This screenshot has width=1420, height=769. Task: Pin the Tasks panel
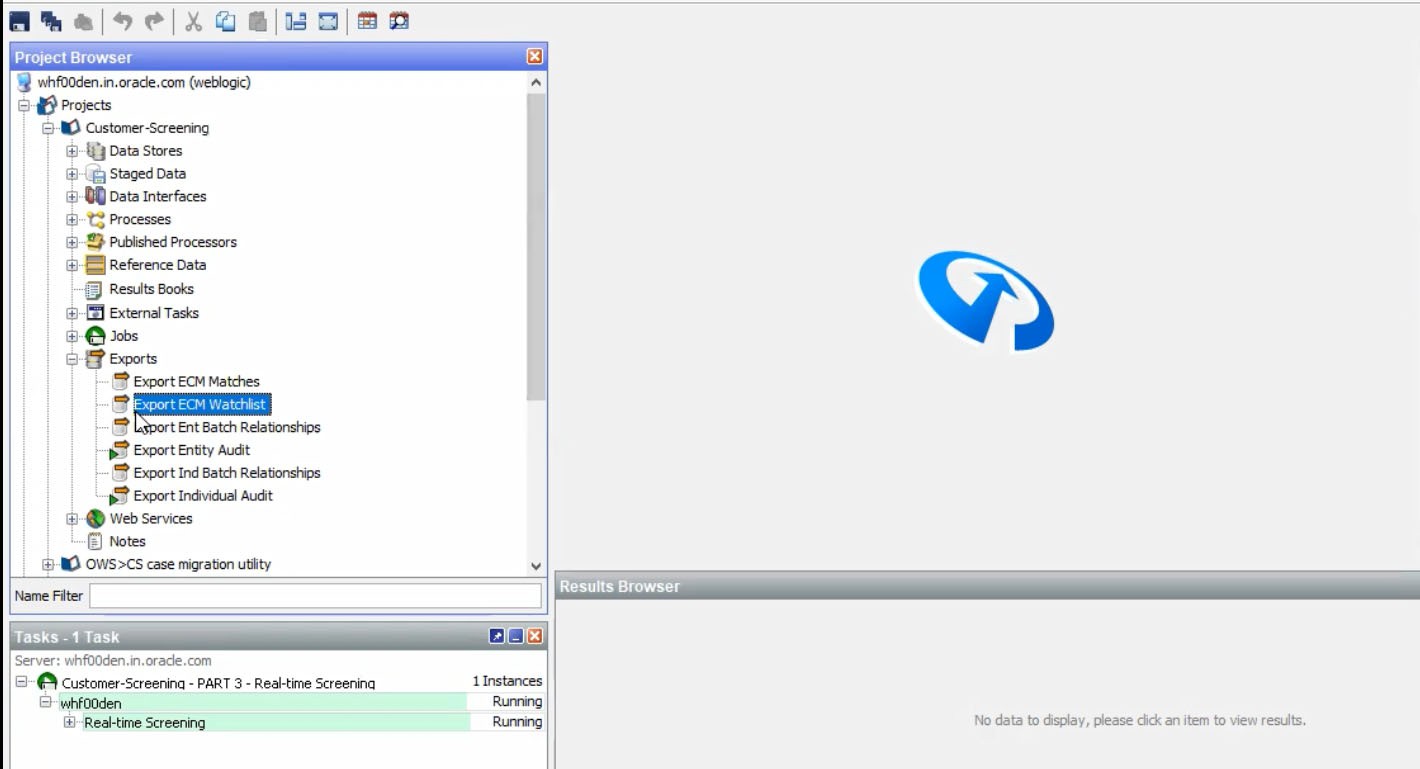(497, 637)
